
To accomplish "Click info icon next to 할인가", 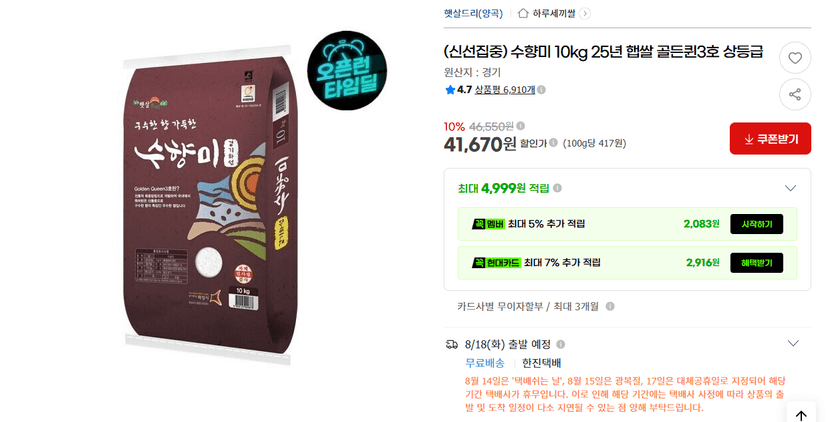I will click(553, 143).
